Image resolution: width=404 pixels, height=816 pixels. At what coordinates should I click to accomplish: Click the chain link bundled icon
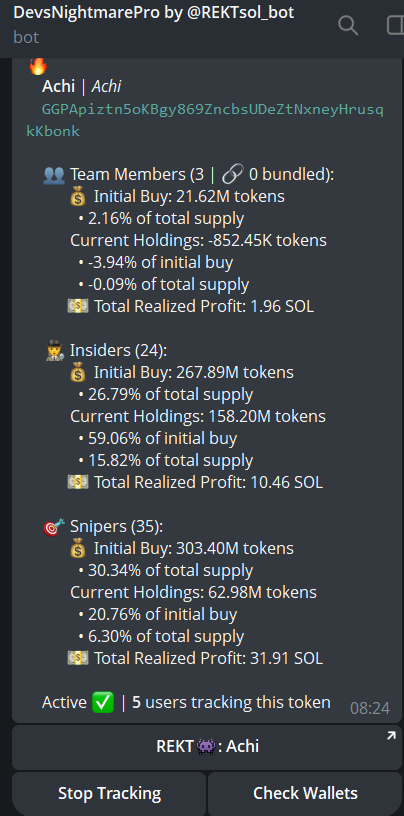click(230, 175)
